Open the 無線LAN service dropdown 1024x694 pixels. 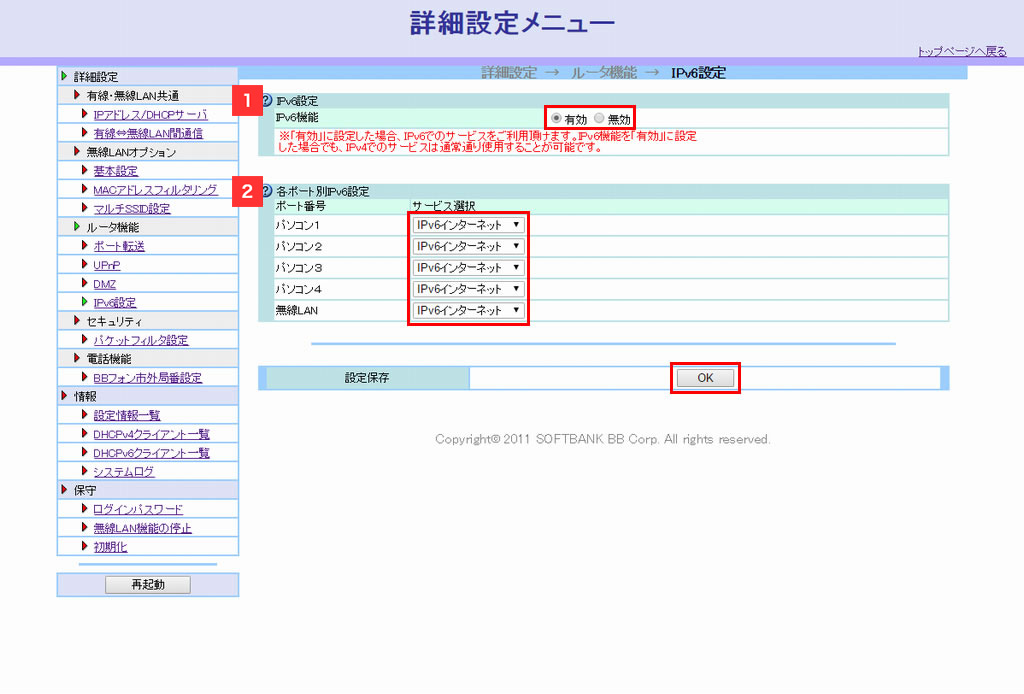469,311
